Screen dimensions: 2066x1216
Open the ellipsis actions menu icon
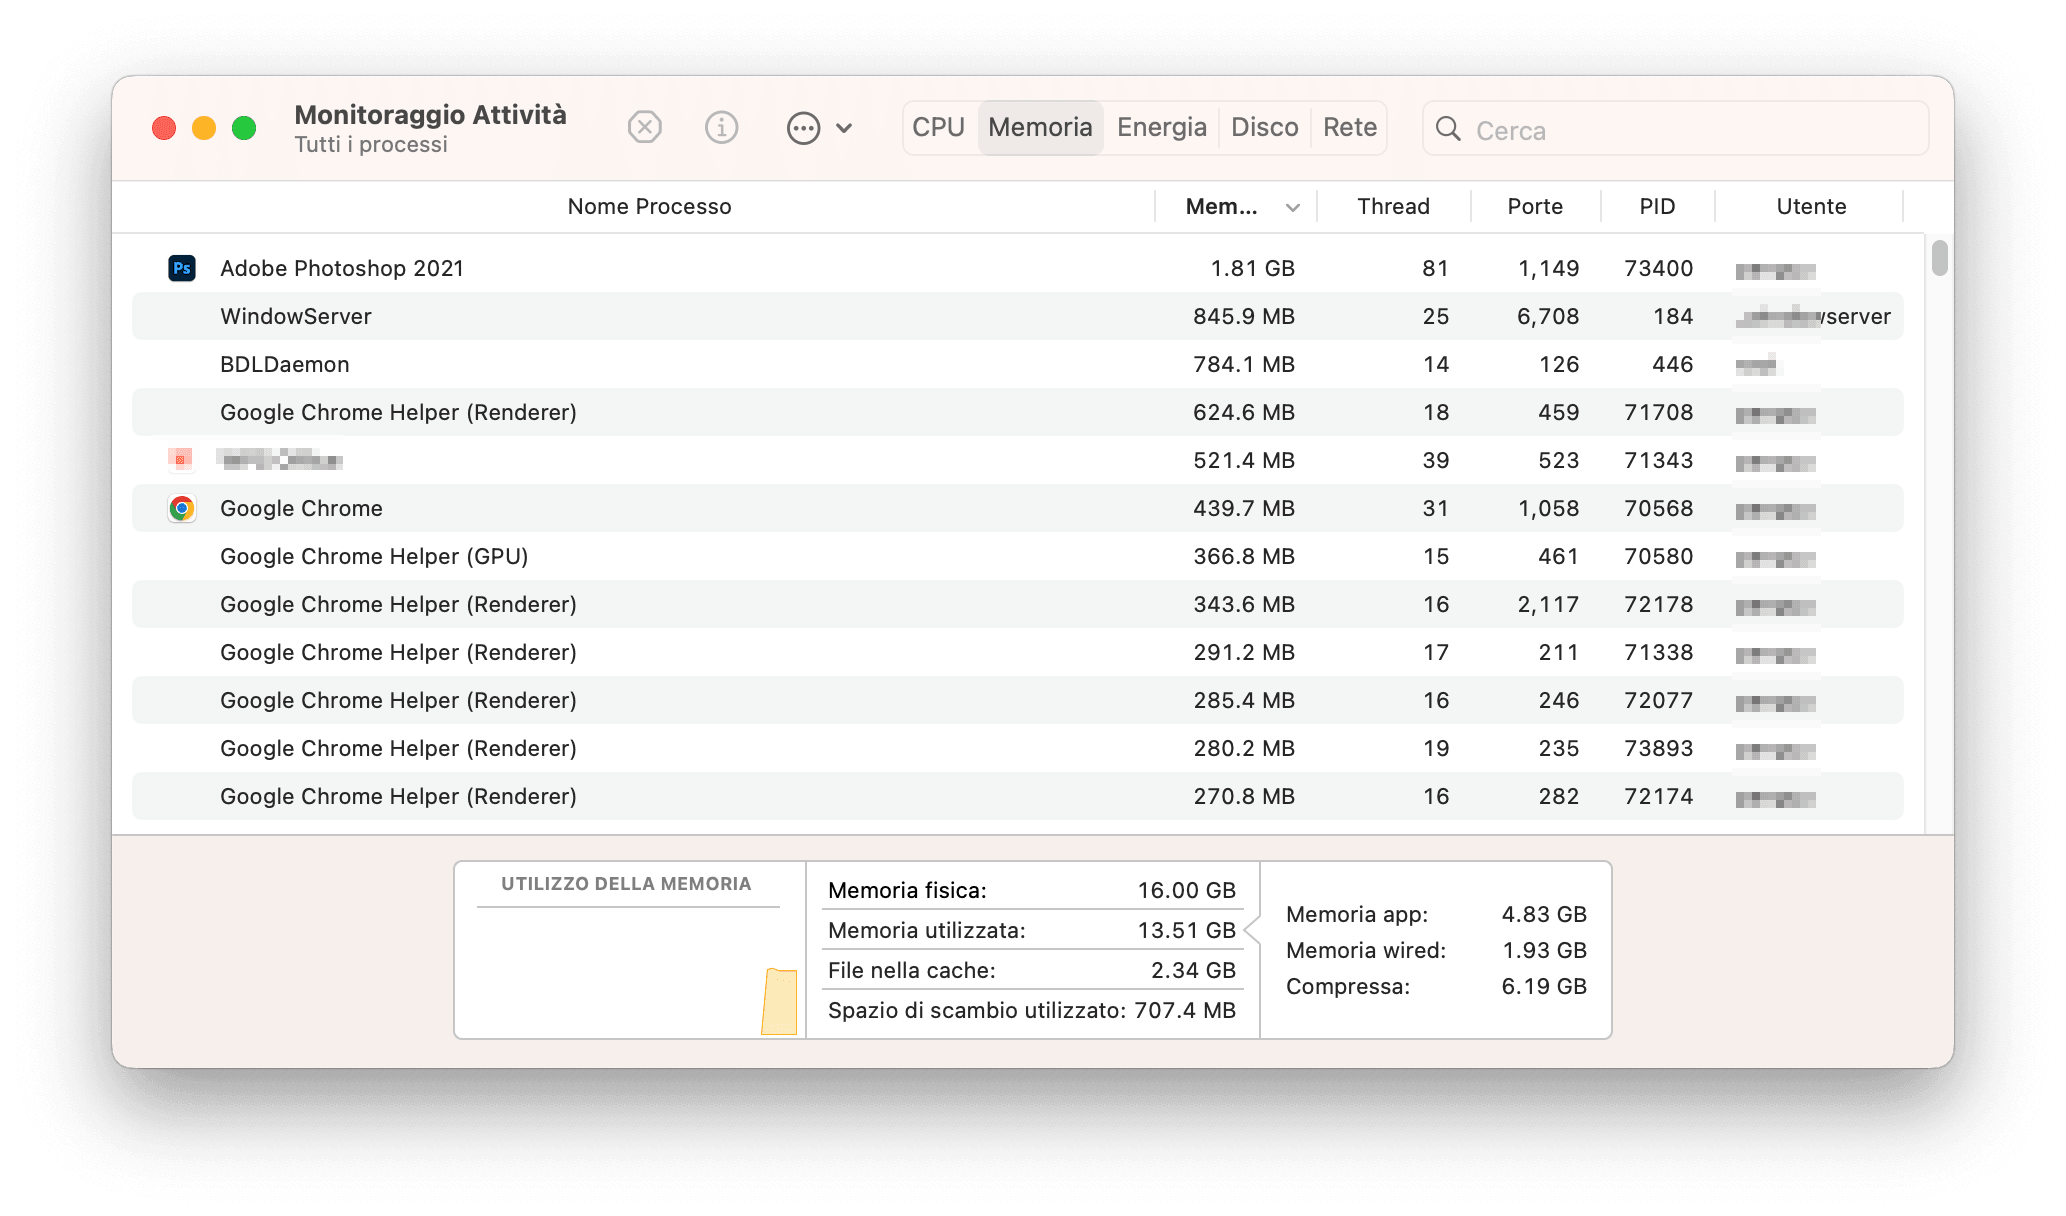(x=803, y=128)
